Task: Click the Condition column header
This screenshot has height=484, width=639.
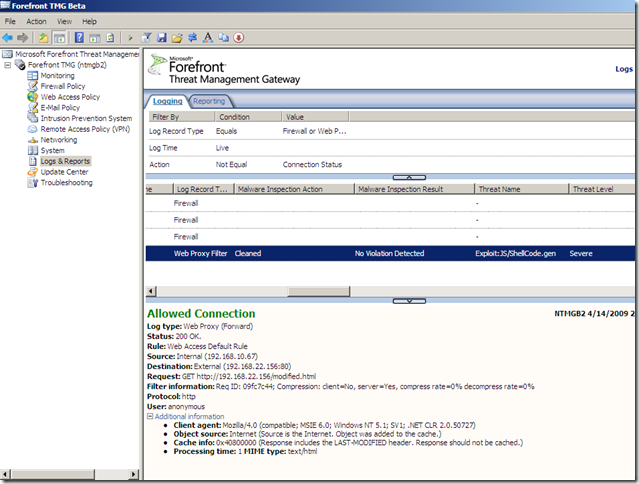Action: [249, 117]
